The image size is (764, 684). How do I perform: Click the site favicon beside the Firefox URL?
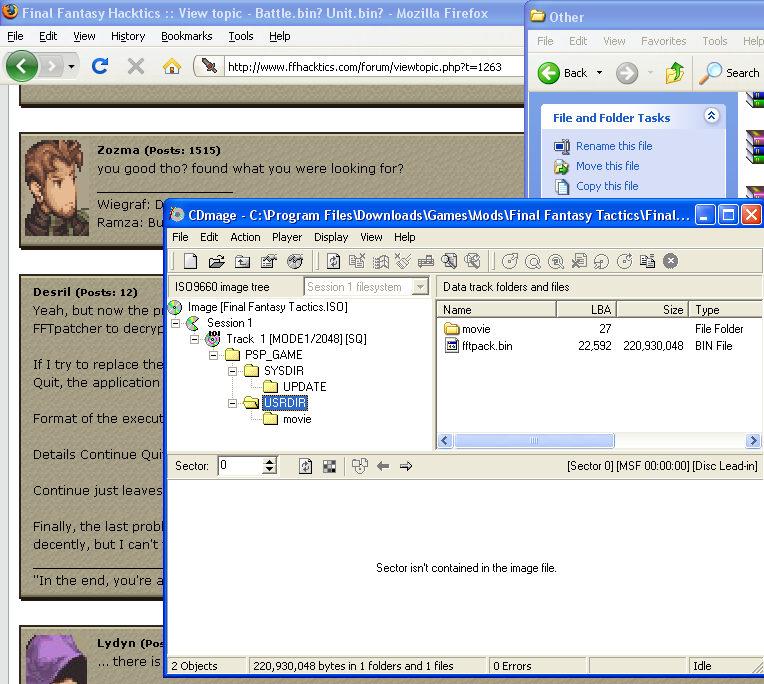[209, 66]
